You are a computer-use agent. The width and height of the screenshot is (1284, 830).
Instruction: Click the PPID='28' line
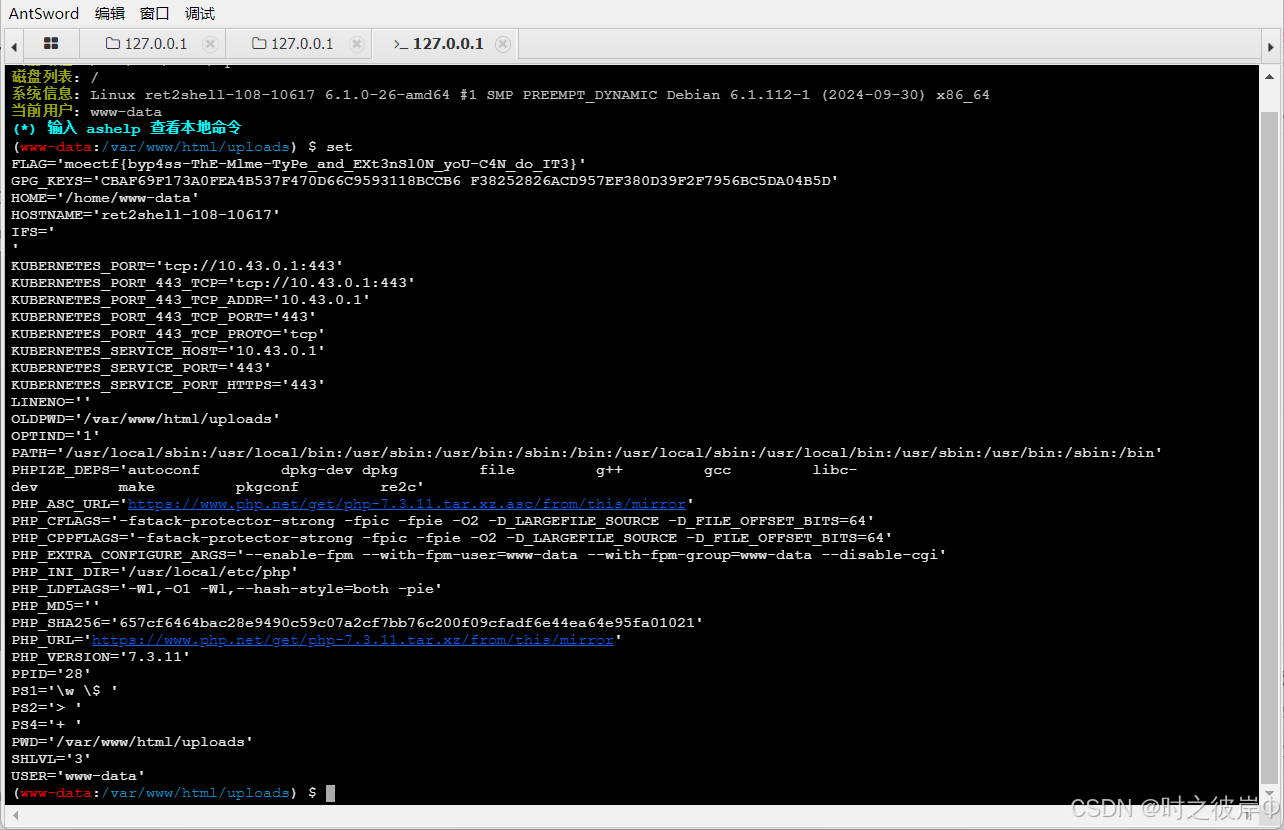pos(51,674)
